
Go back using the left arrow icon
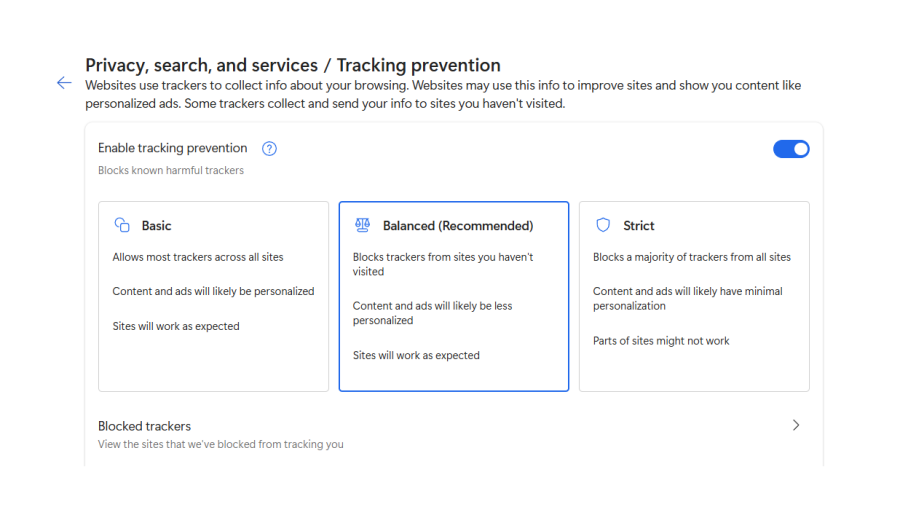[x=64, y=83]
